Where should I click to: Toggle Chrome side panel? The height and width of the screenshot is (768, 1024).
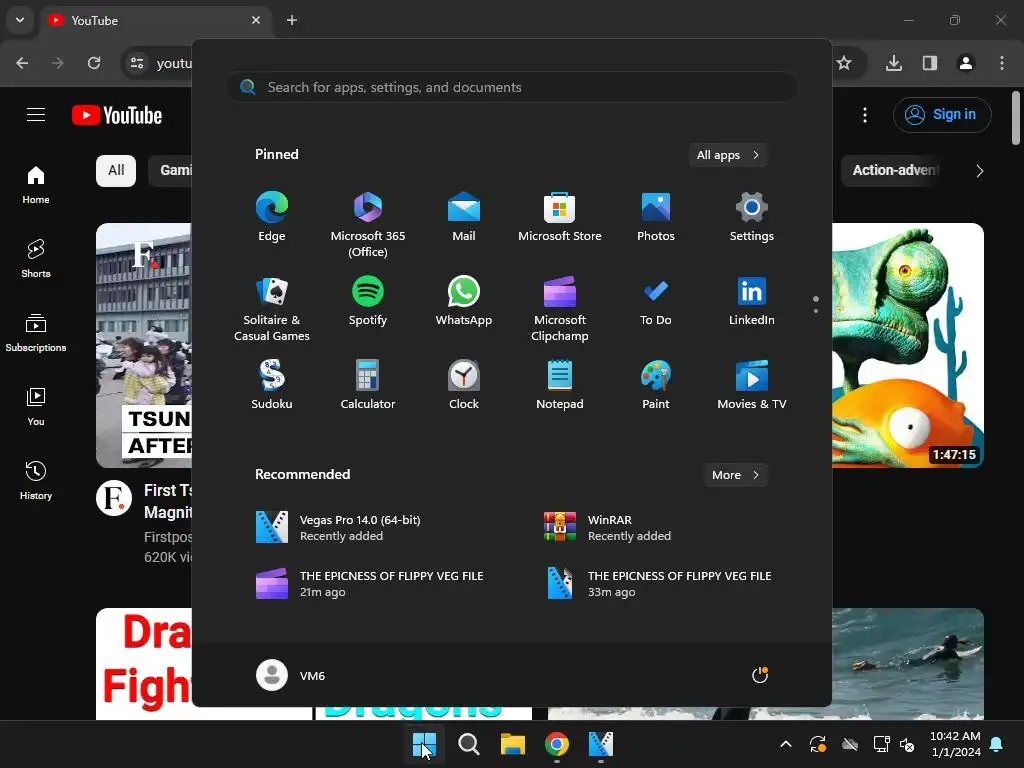pos(929,63)
